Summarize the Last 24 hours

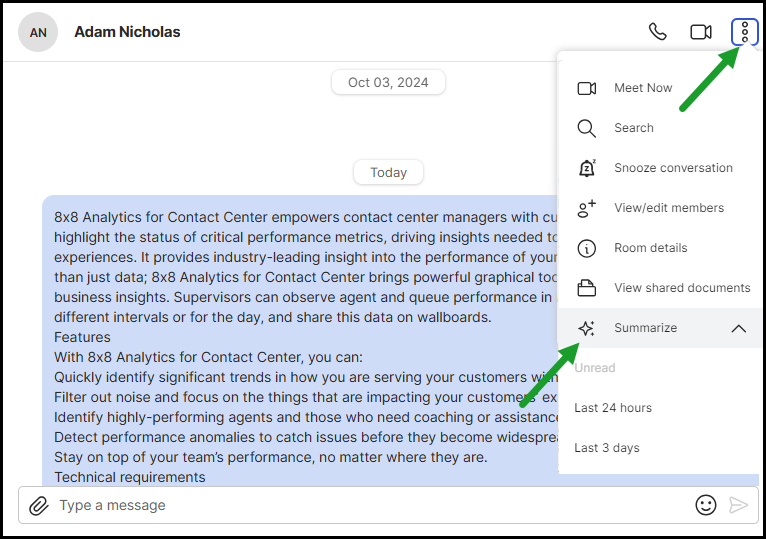click(x=613, y=408)
